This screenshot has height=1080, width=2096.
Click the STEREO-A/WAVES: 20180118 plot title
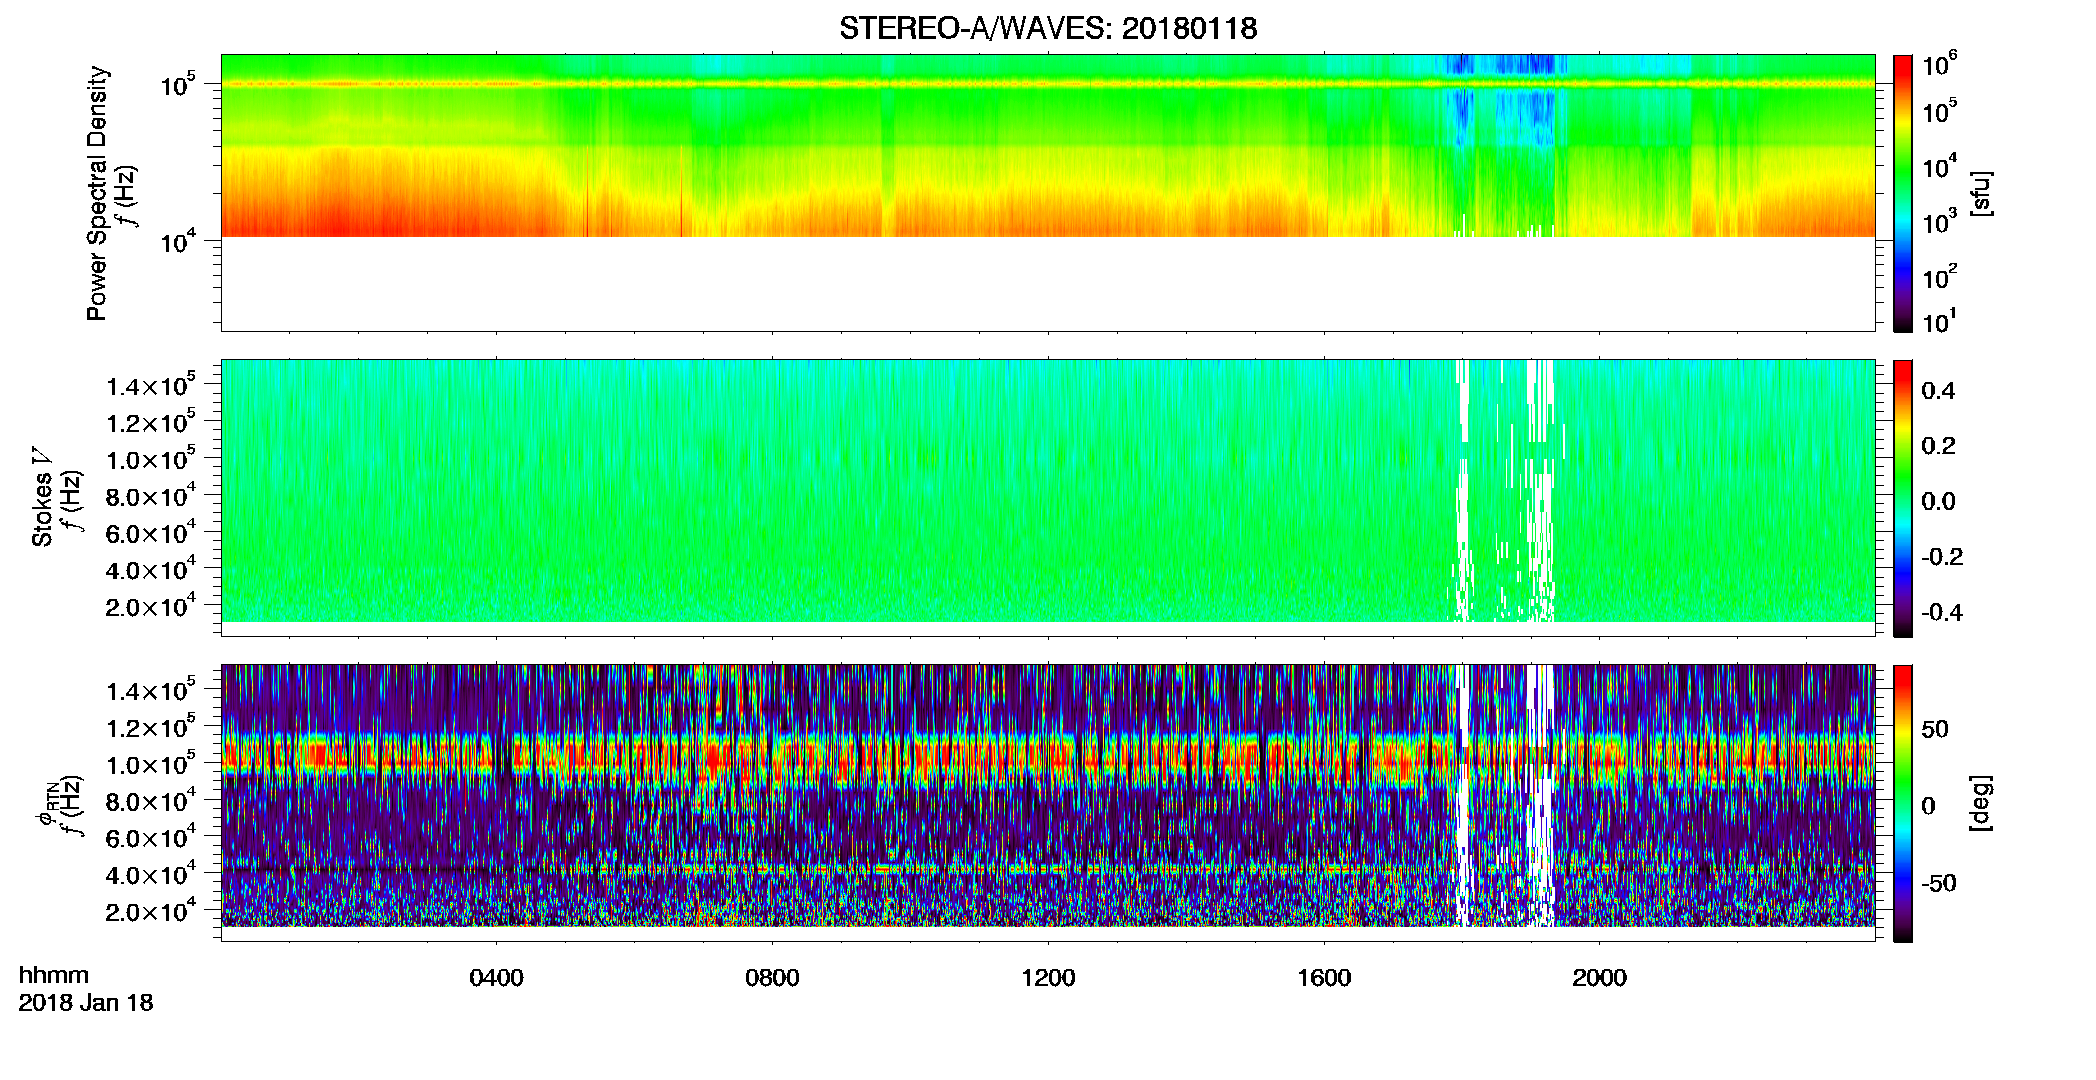tap(1047, 28)
